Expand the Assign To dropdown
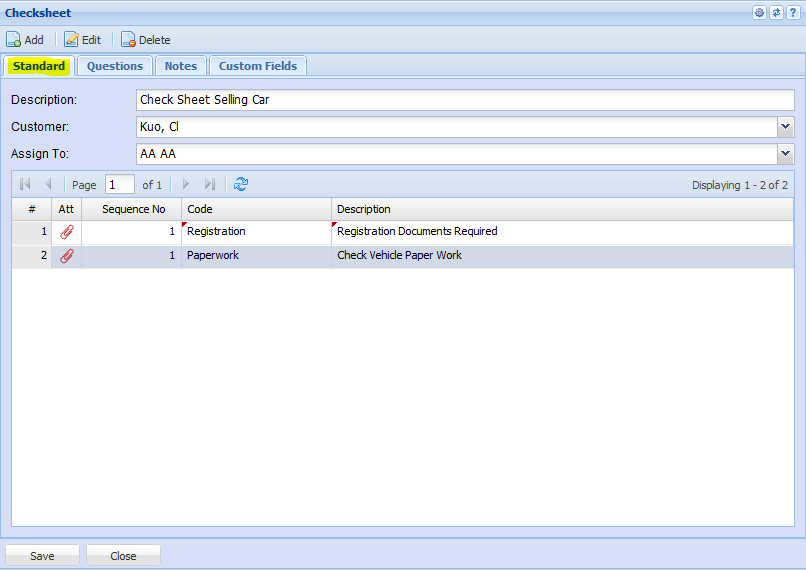806x570 pixels. [785, 154]
